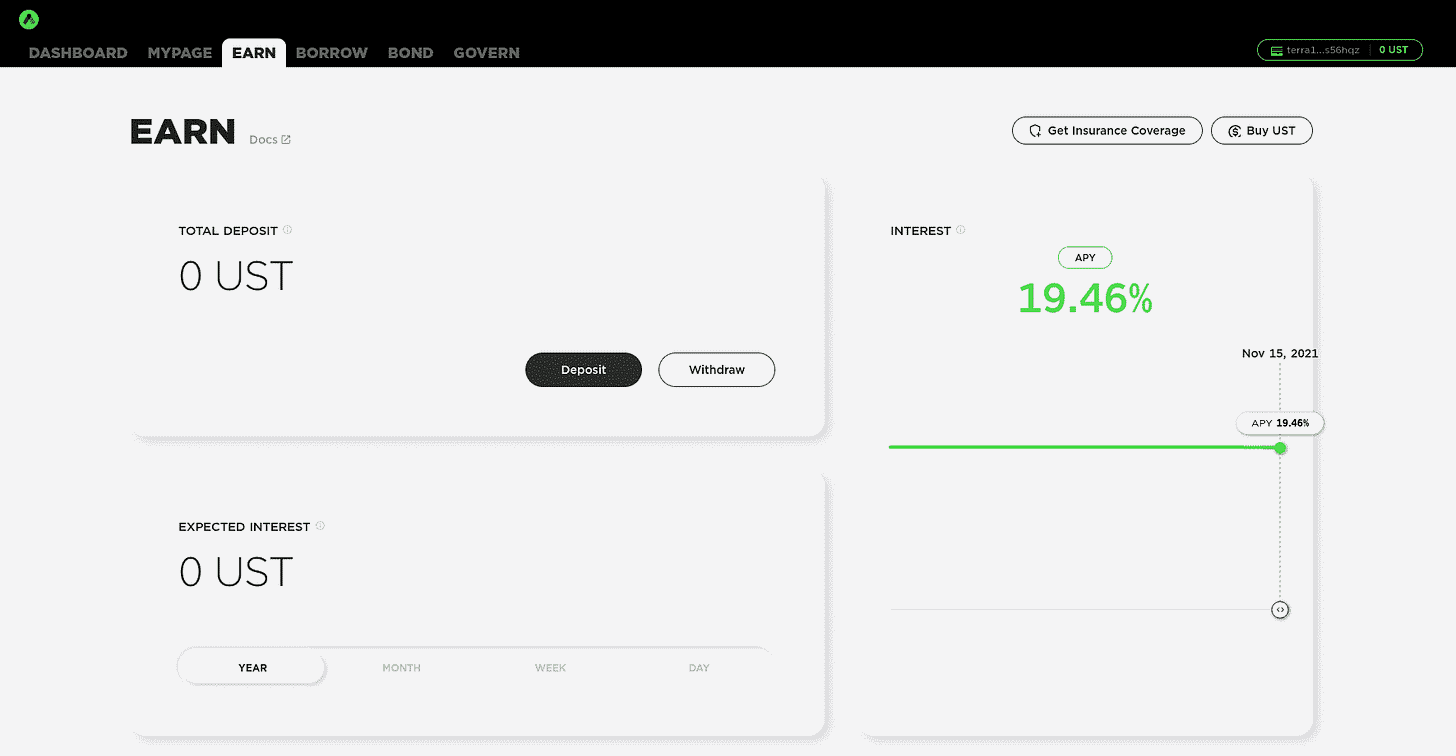Click the green Anchor logo icon
Viewport: 1456px width, 756px height.
tap(28, 19)
